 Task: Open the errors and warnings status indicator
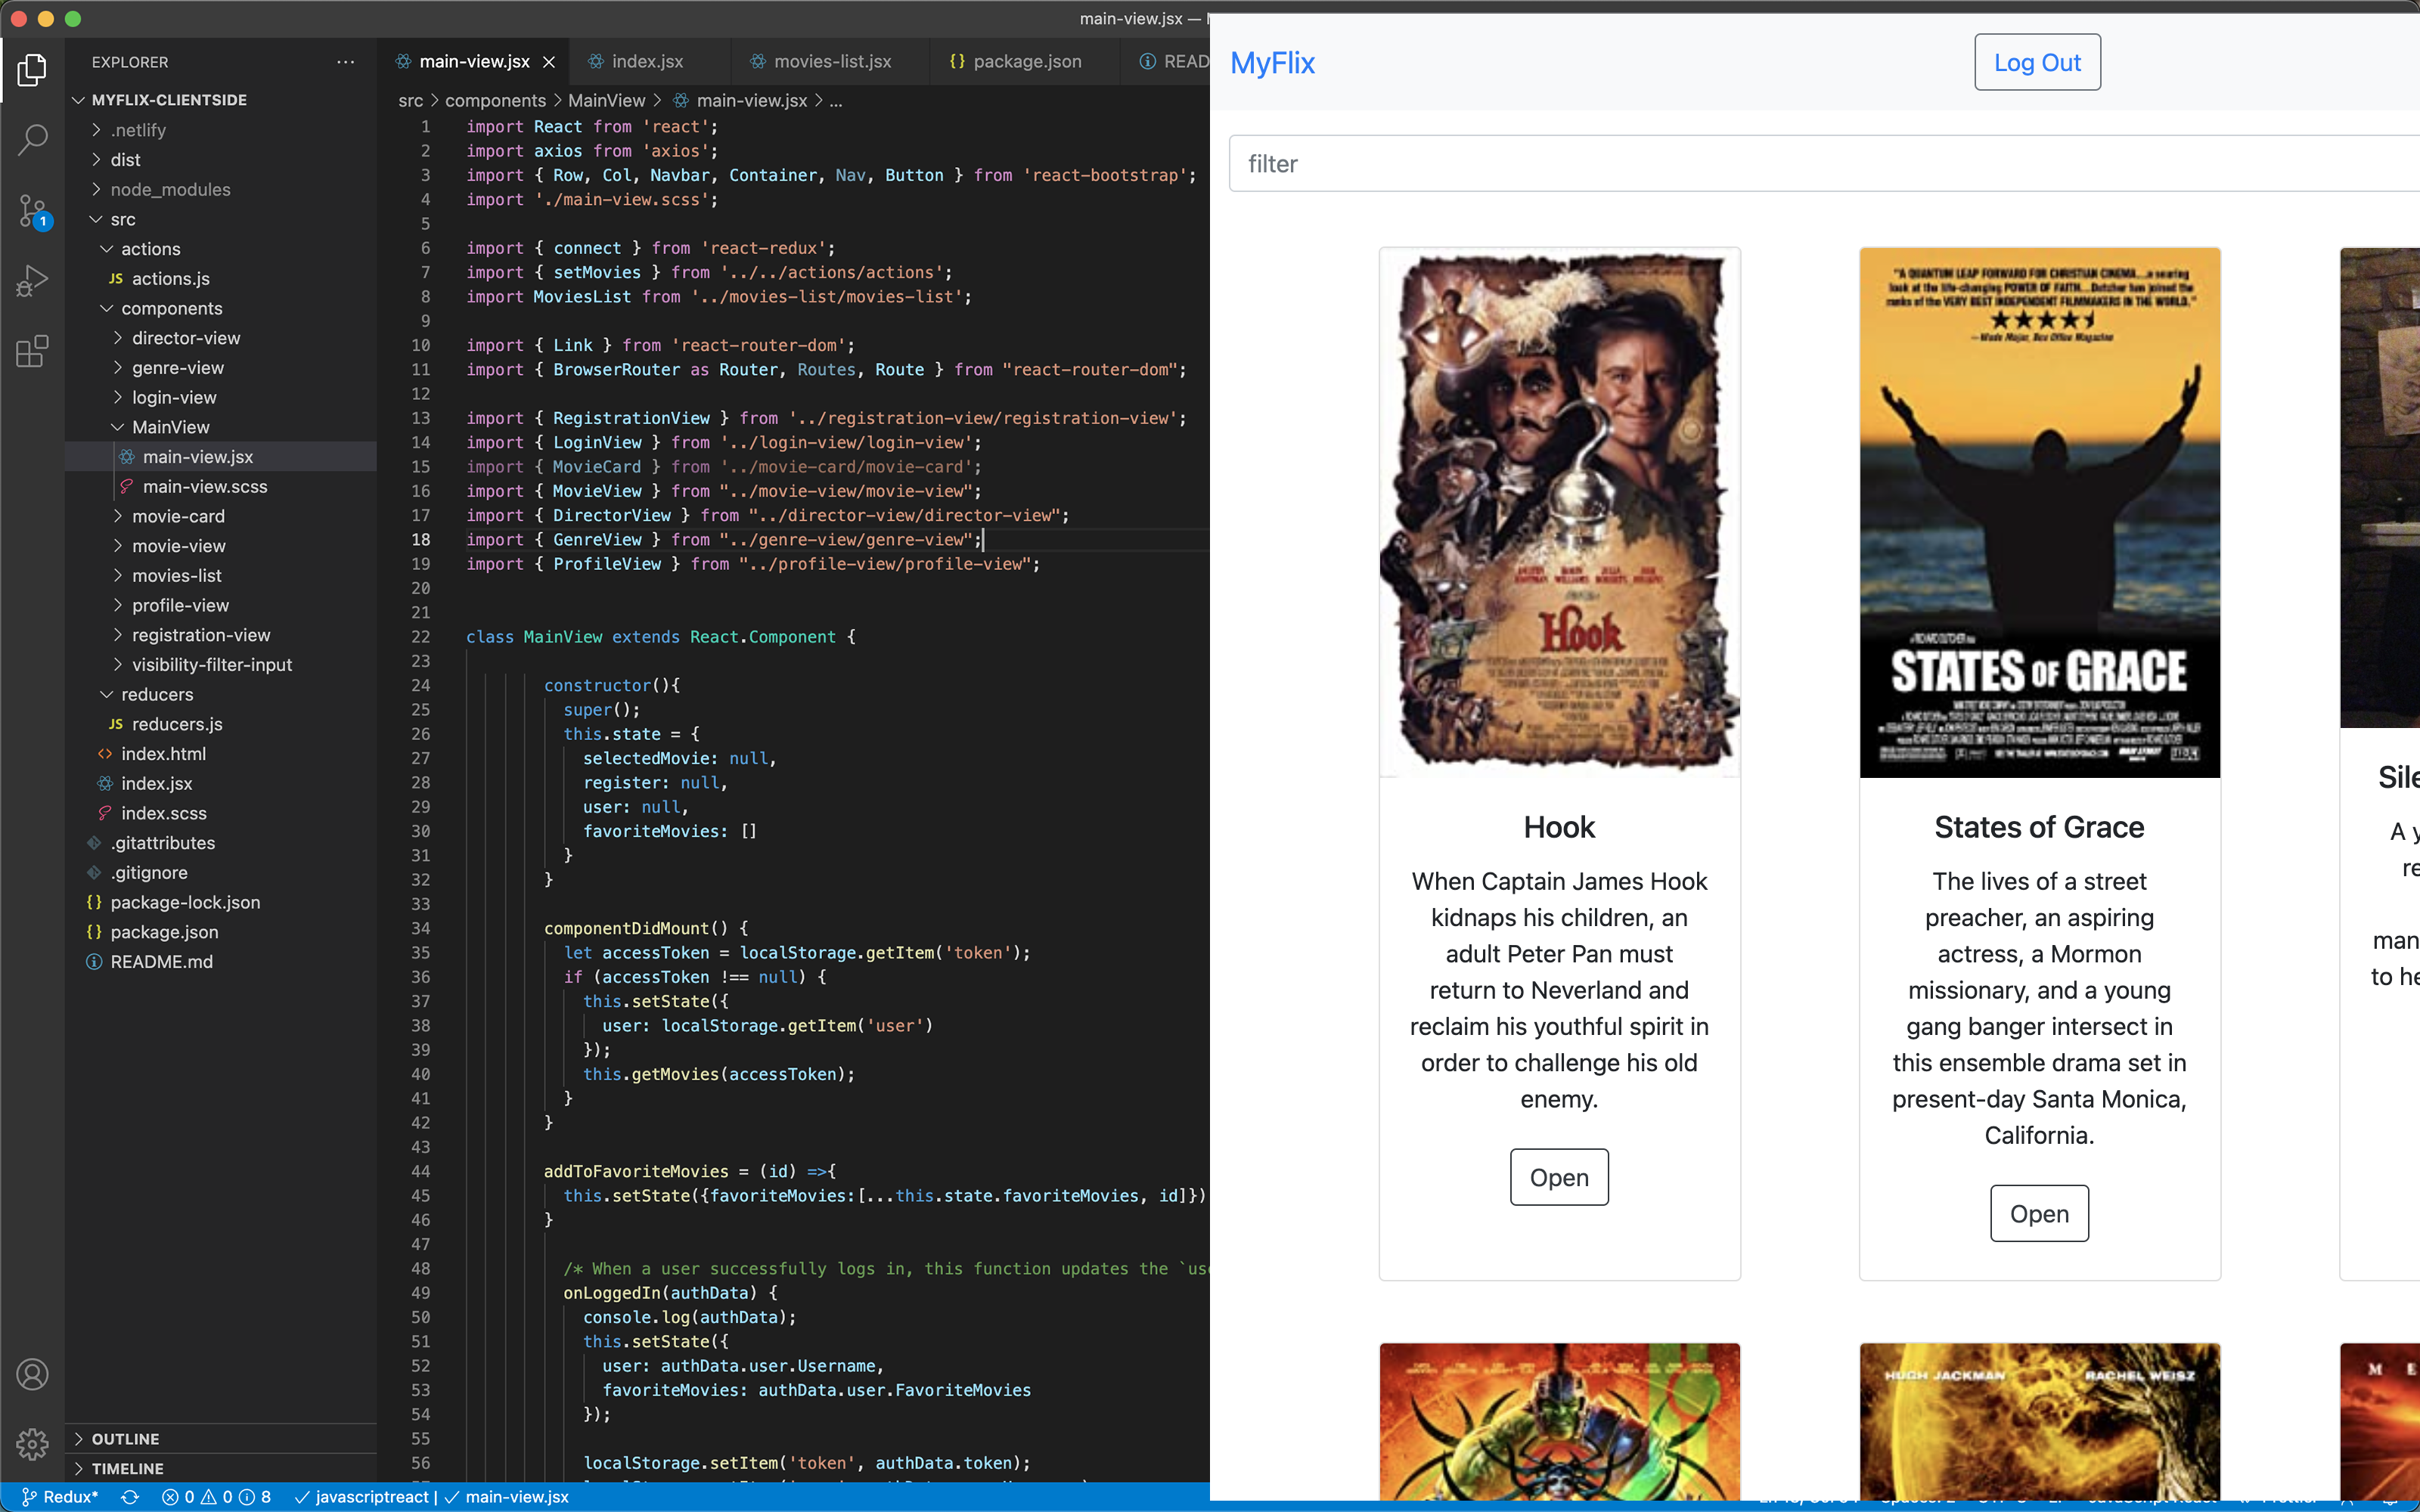tap(216, 1497)
